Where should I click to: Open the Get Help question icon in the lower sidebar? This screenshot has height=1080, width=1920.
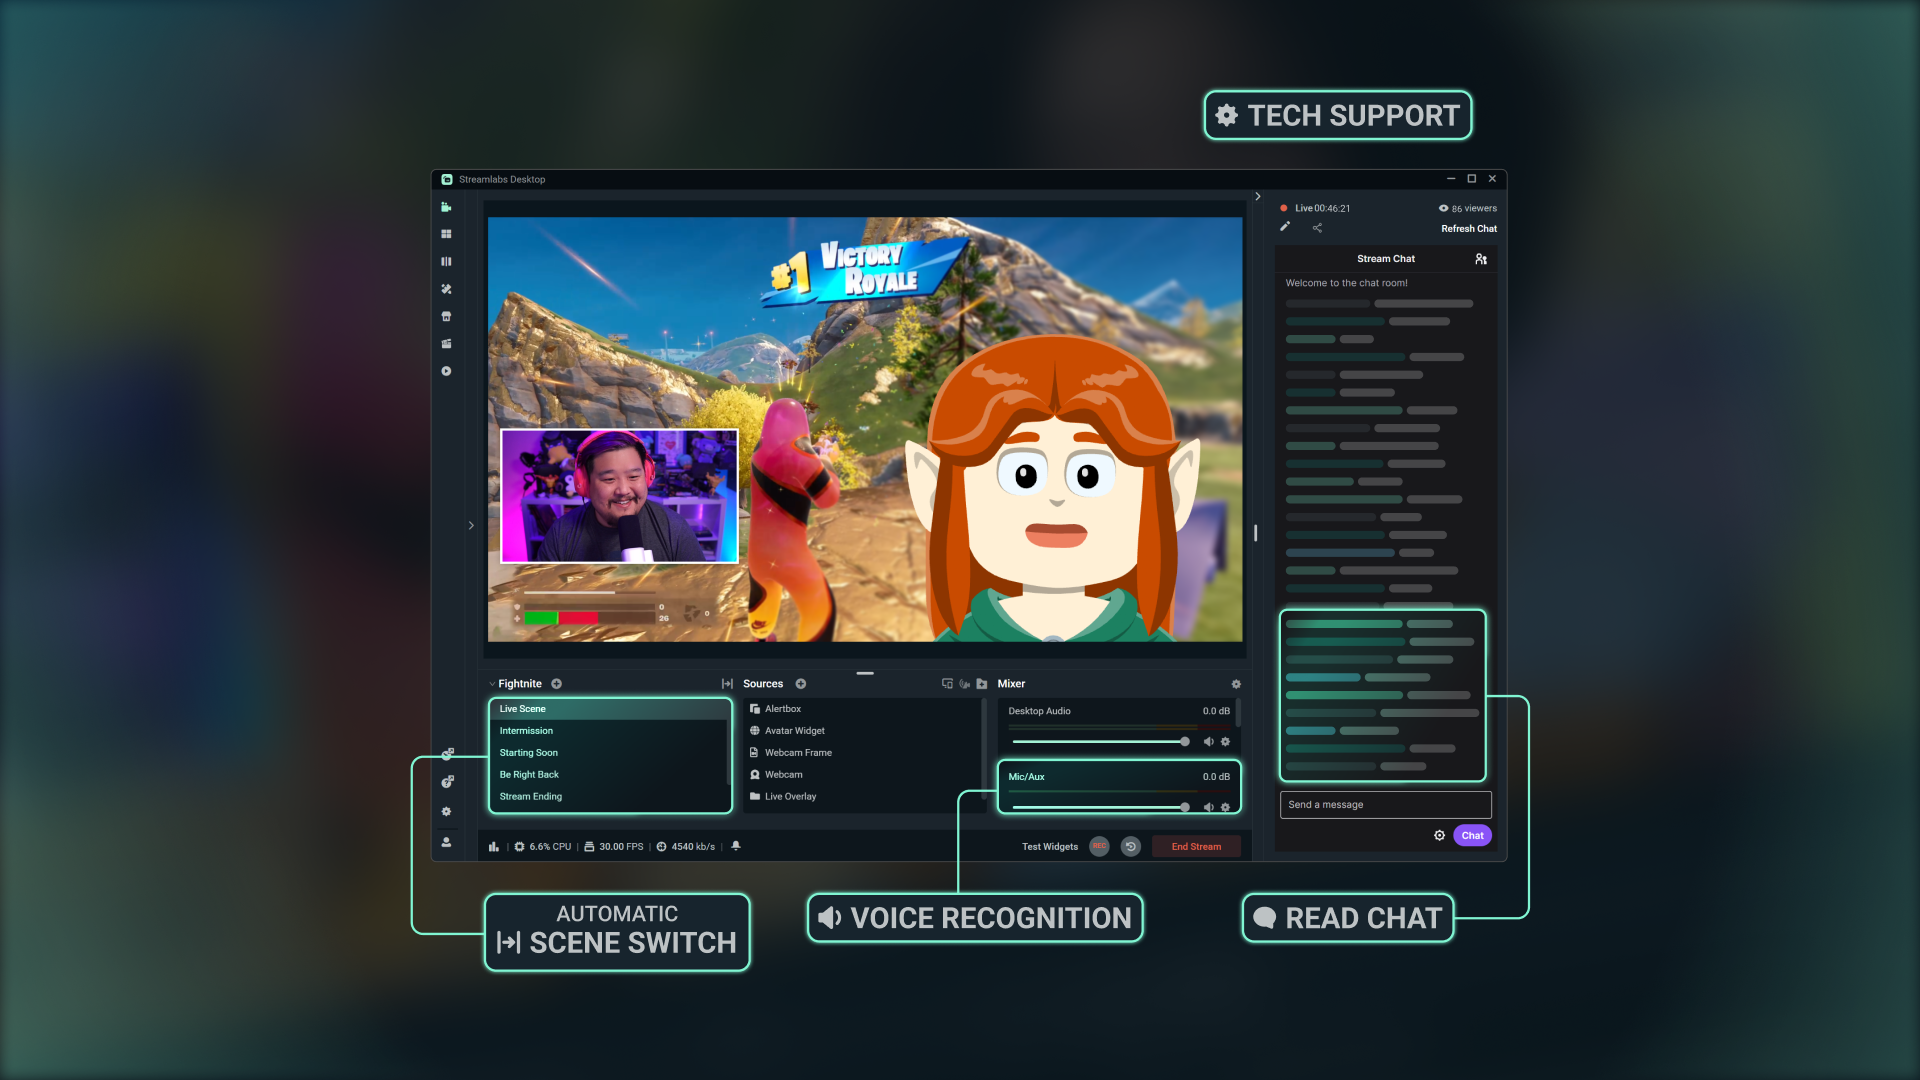pyautogui.click(x=447, y=782)
